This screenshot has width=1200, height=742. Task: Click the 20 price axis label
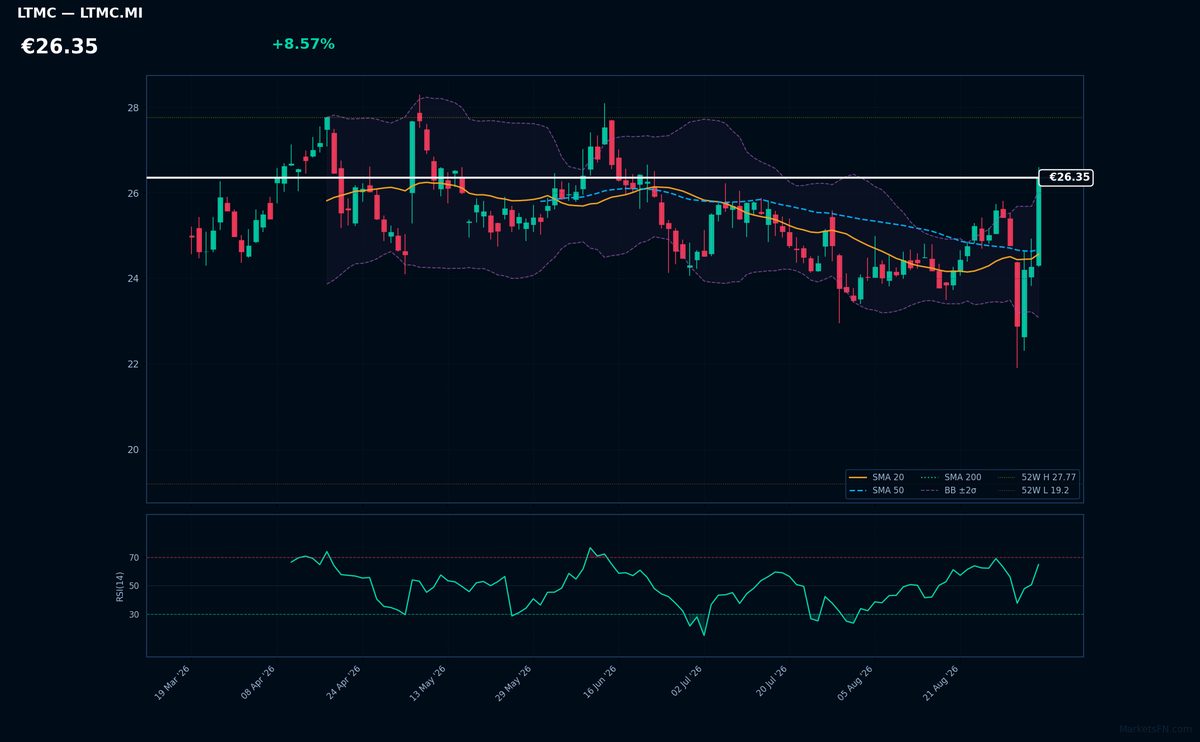pyautogui.click(x=133, y=450)
